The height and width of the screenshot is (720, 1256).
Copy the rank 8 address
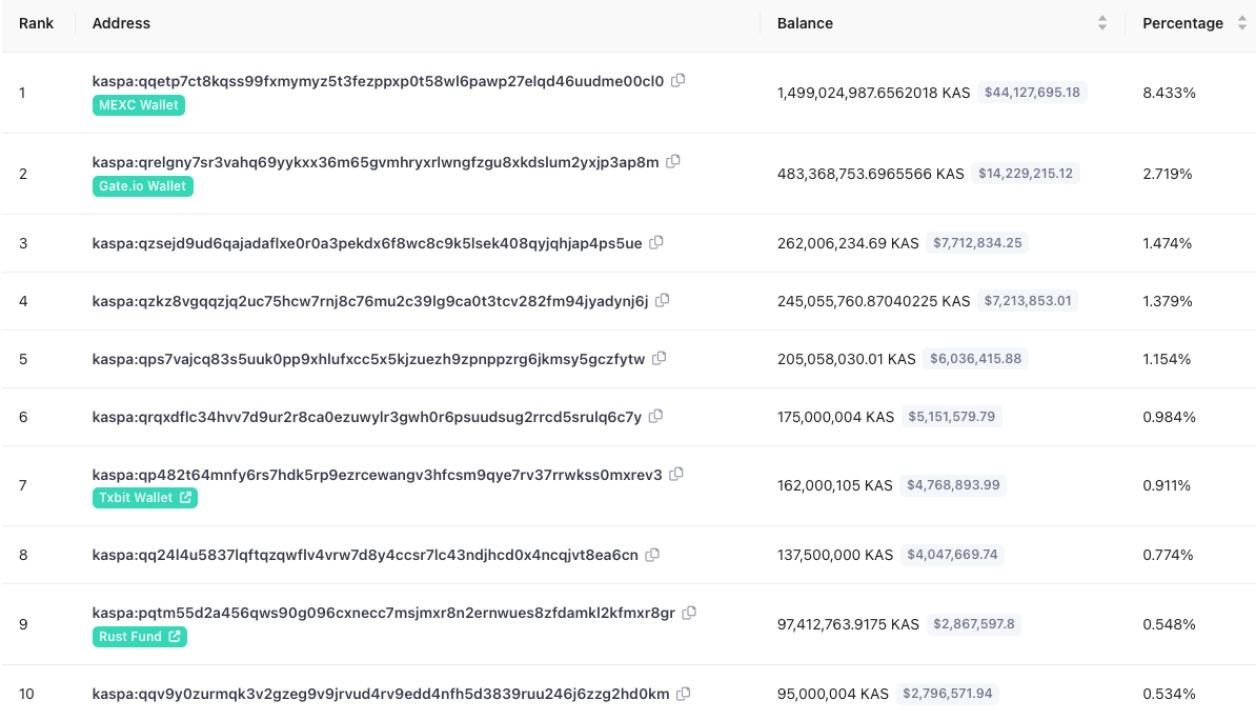pyautogui.click(x=652, y=554)
